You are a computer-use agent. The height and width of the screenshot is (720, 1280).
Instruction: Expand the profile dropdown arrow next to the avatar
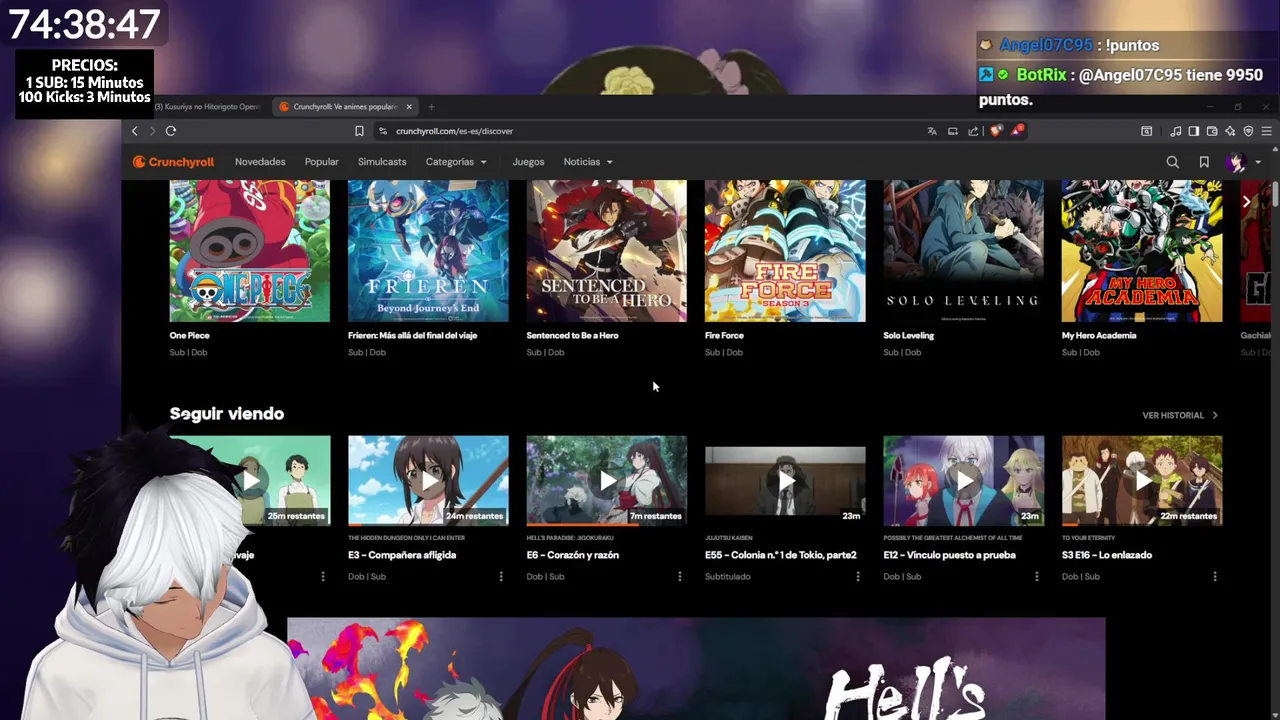[1258, 162]
